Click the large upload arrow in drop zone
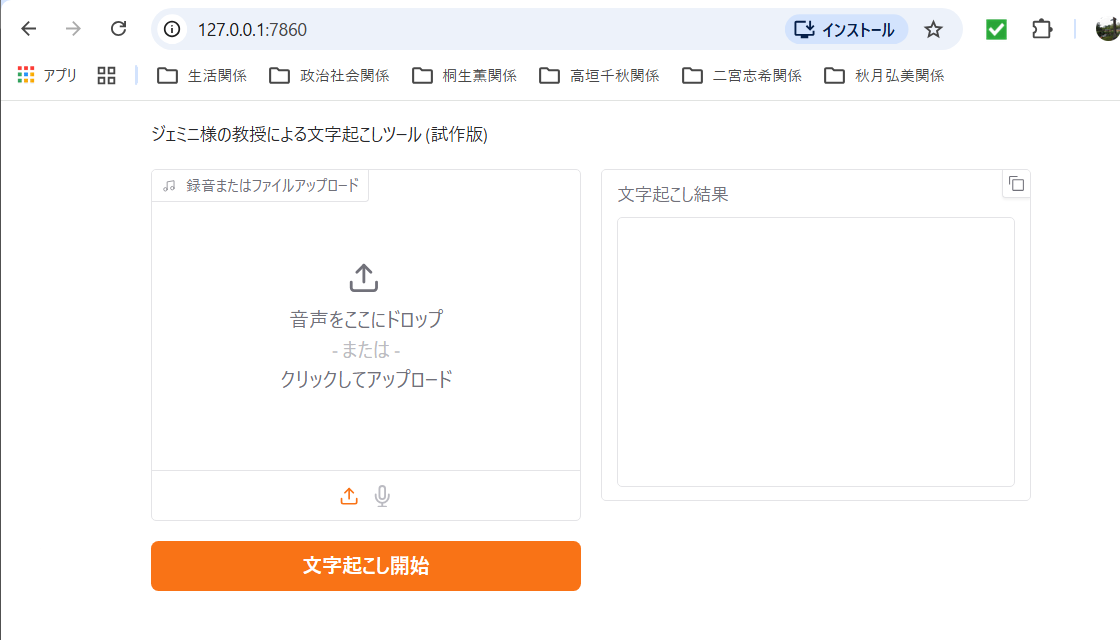The height and width of the screenshot is (640, 1120). coord(364,278)
